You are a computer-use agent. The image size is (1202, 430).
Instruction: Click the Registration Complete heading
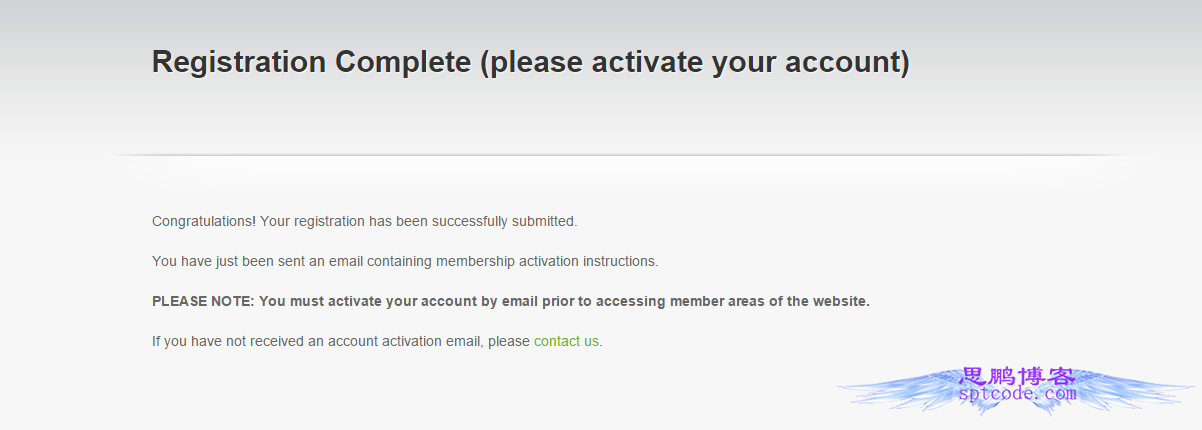tap(531, 62)
